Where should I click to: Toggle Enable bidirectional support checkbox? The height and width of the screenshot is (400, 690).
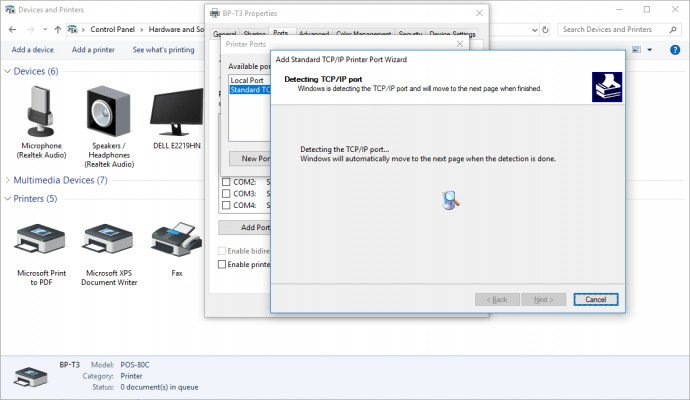click(x=222, y=251)
